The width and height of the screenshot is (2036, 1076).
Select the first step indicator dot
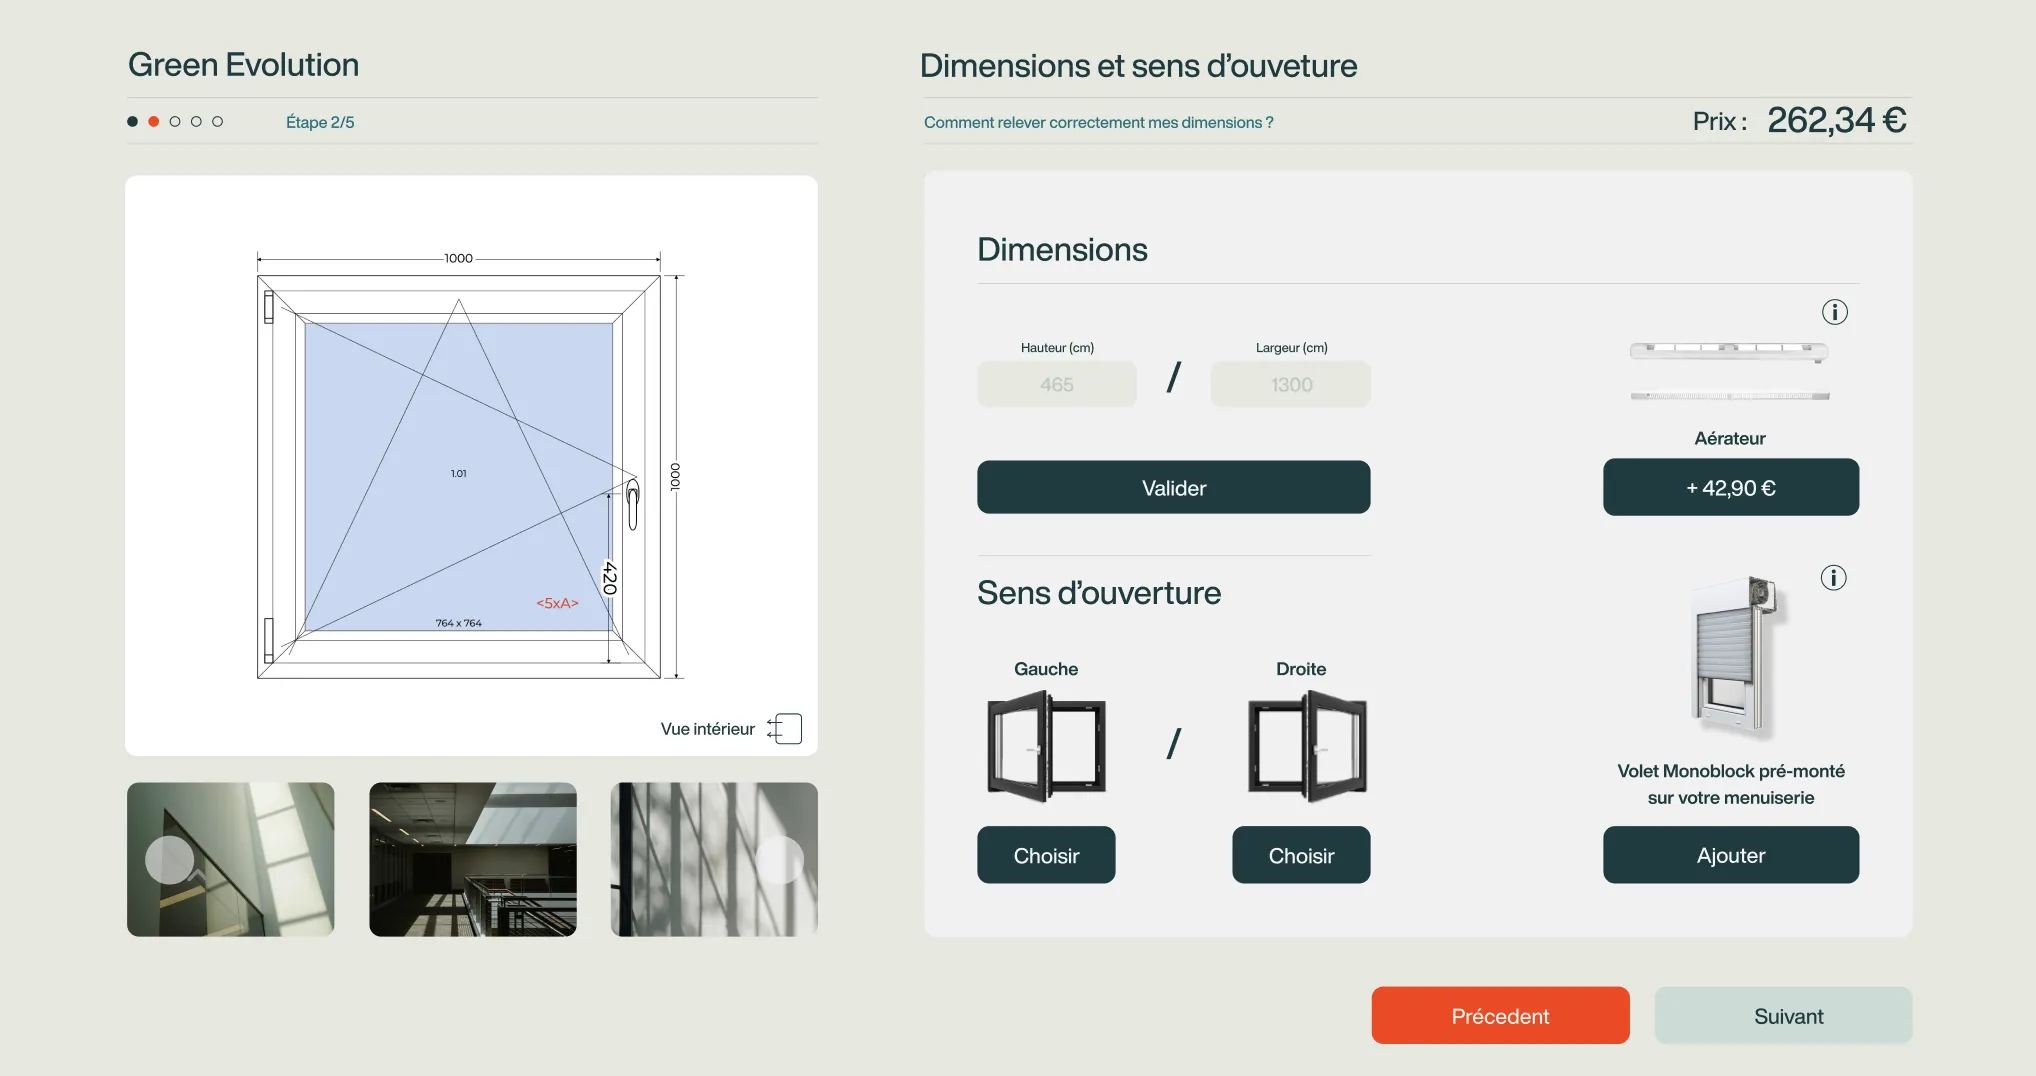pos(132,120)
